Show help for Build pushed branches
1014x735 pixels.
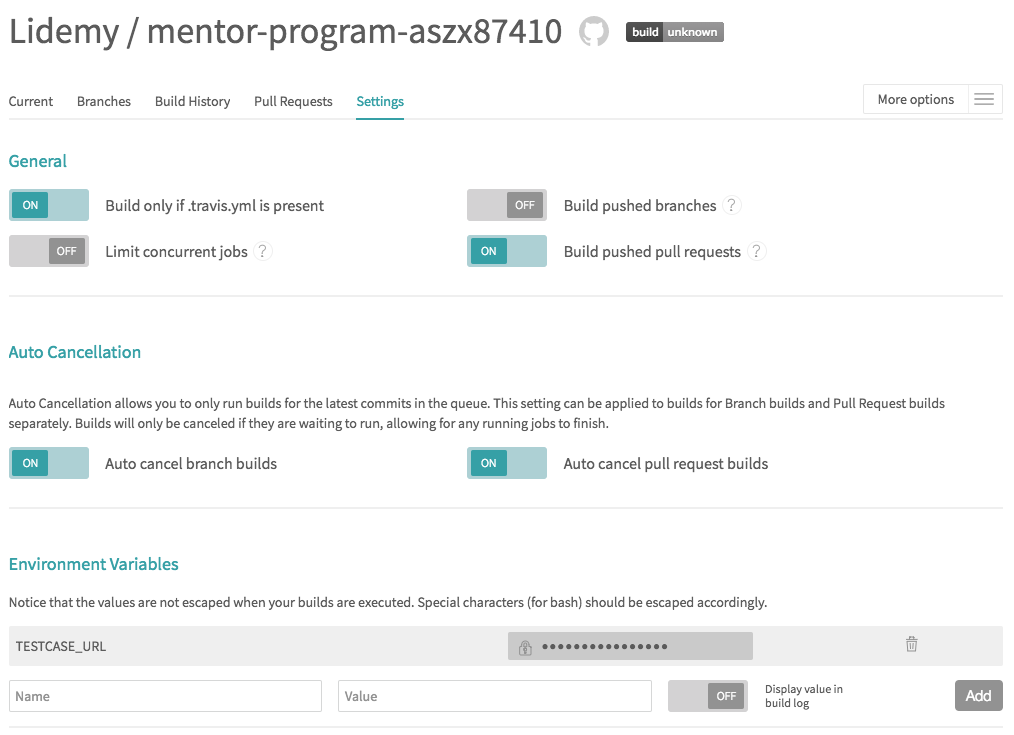coord(731,205)
